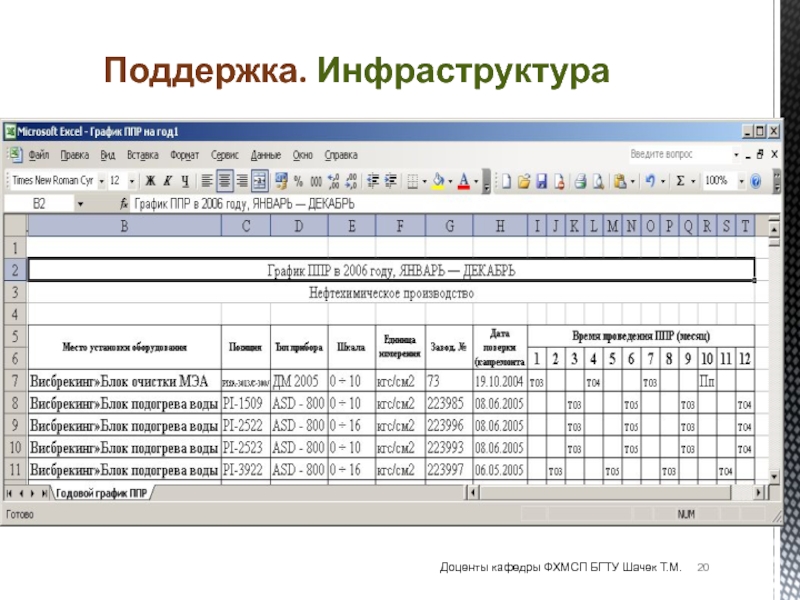Open file using the folder icon
Screen dimensions: 800x600
pyautogui.click(x=523, y=181)
